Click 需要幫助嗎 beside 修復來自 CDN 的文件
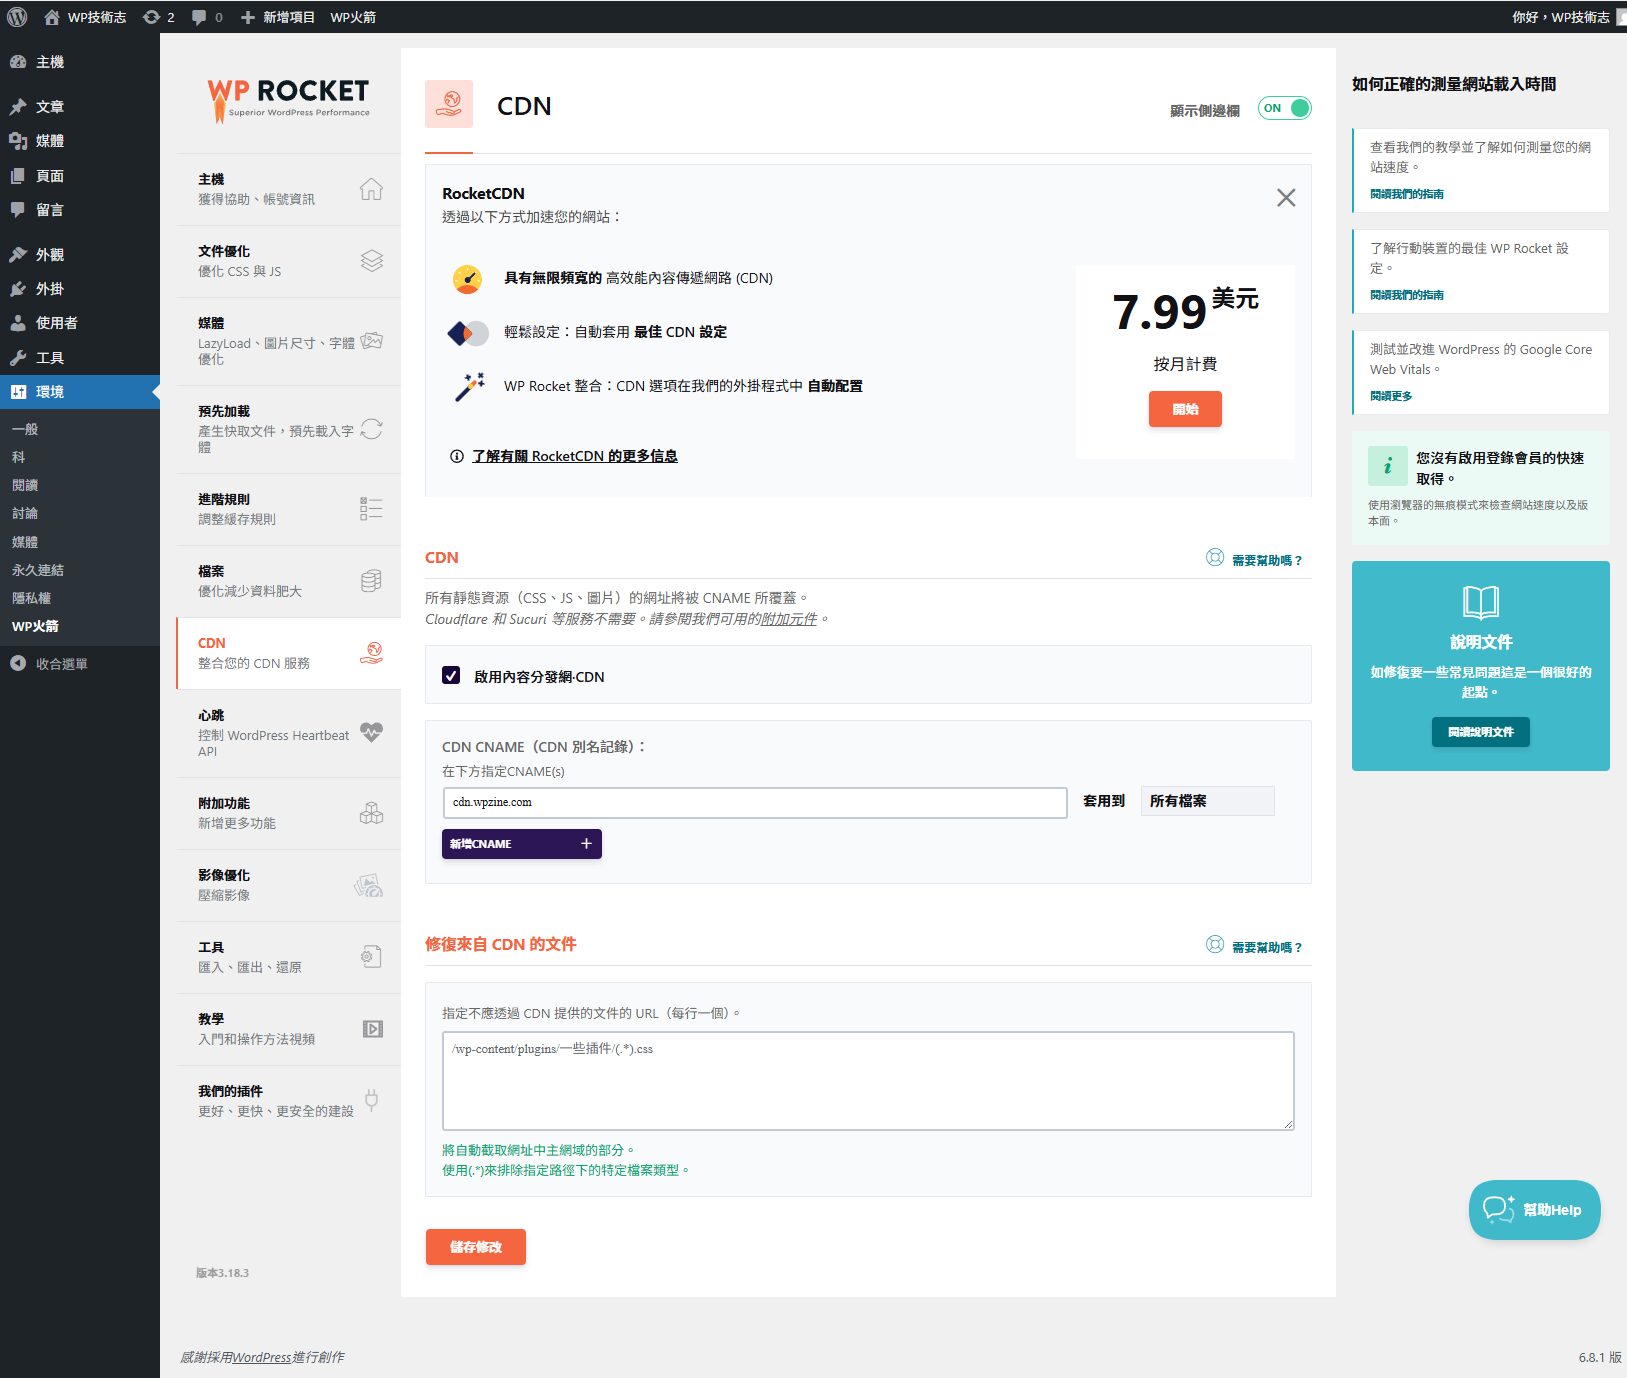 pos(1267,948)
